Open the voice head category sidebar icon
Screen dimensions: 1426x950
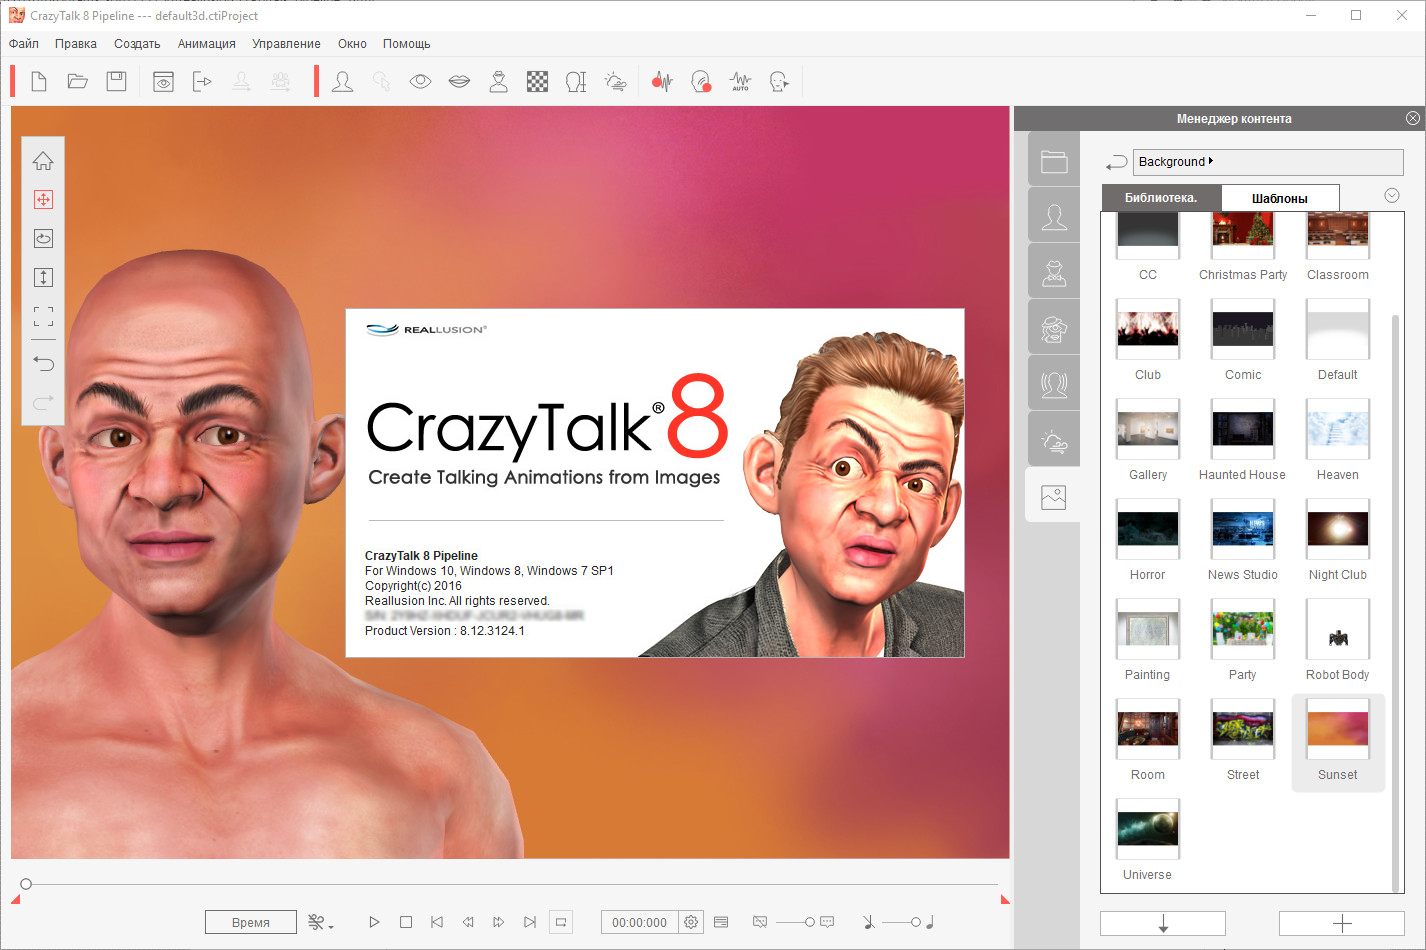(x=1054, y=384)
